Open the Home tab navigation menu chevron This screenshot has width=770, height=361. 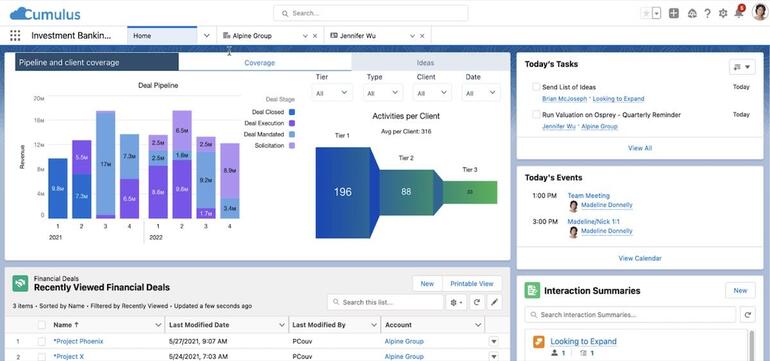(207, 36)
